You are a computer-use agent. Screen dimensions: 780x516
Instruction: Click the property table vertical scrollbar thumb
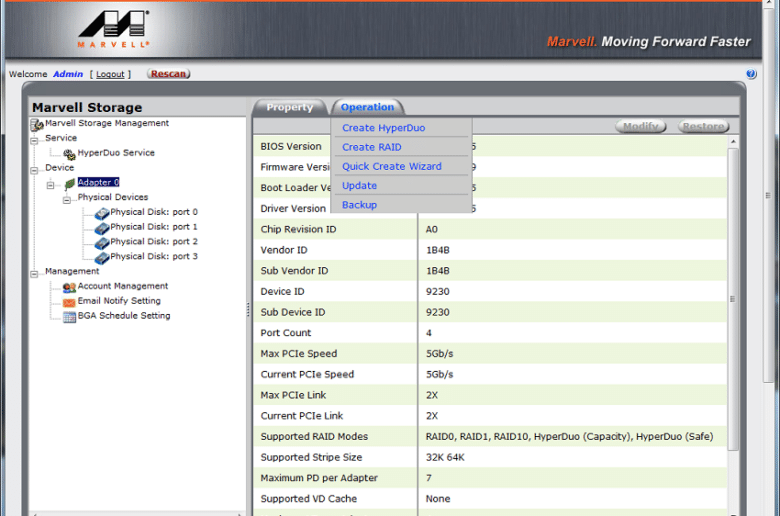click(x=733, y=299)
